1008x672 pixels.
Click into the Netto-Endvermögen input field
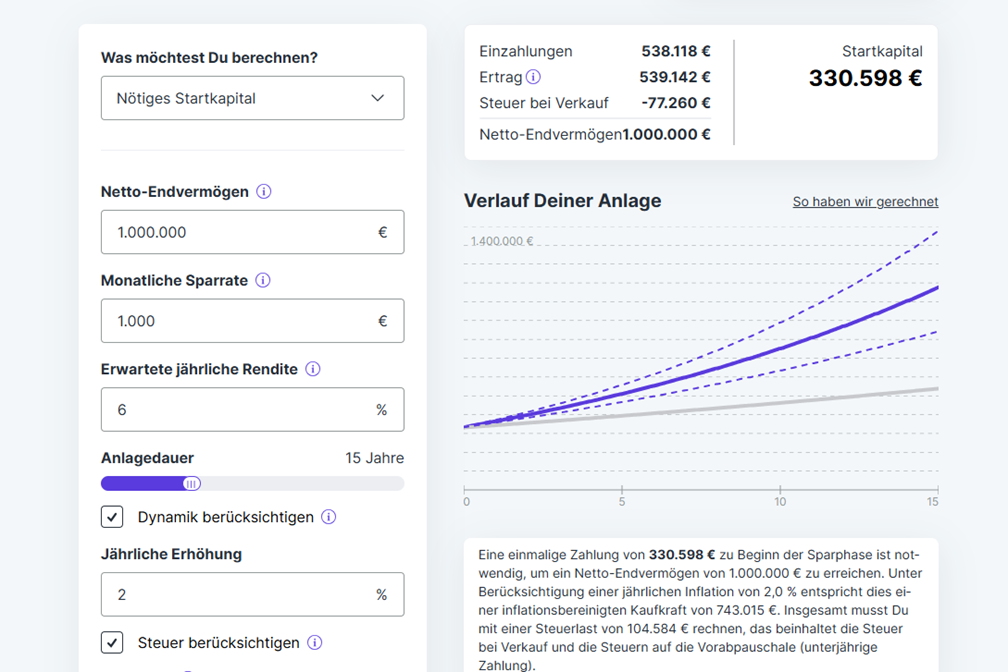(x=240, y=232)
